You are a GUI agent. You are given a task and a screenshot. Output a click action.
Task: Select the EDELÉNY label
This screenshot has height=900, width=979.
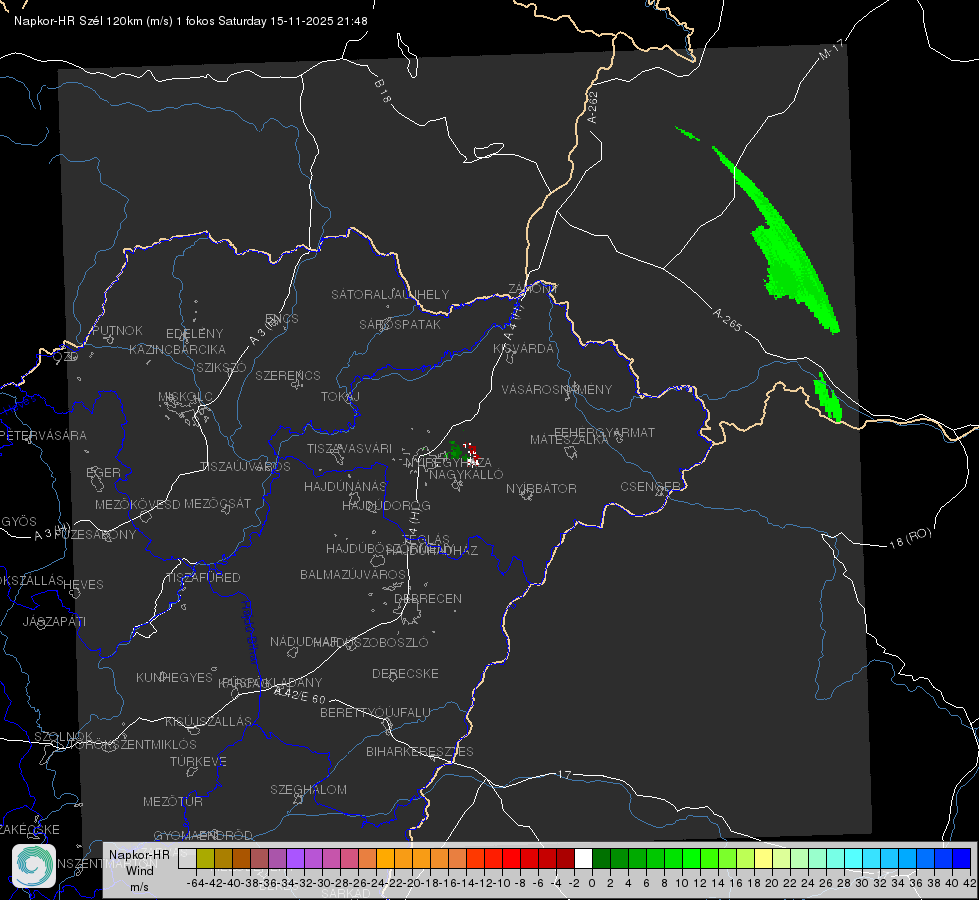tap(194, 334)
